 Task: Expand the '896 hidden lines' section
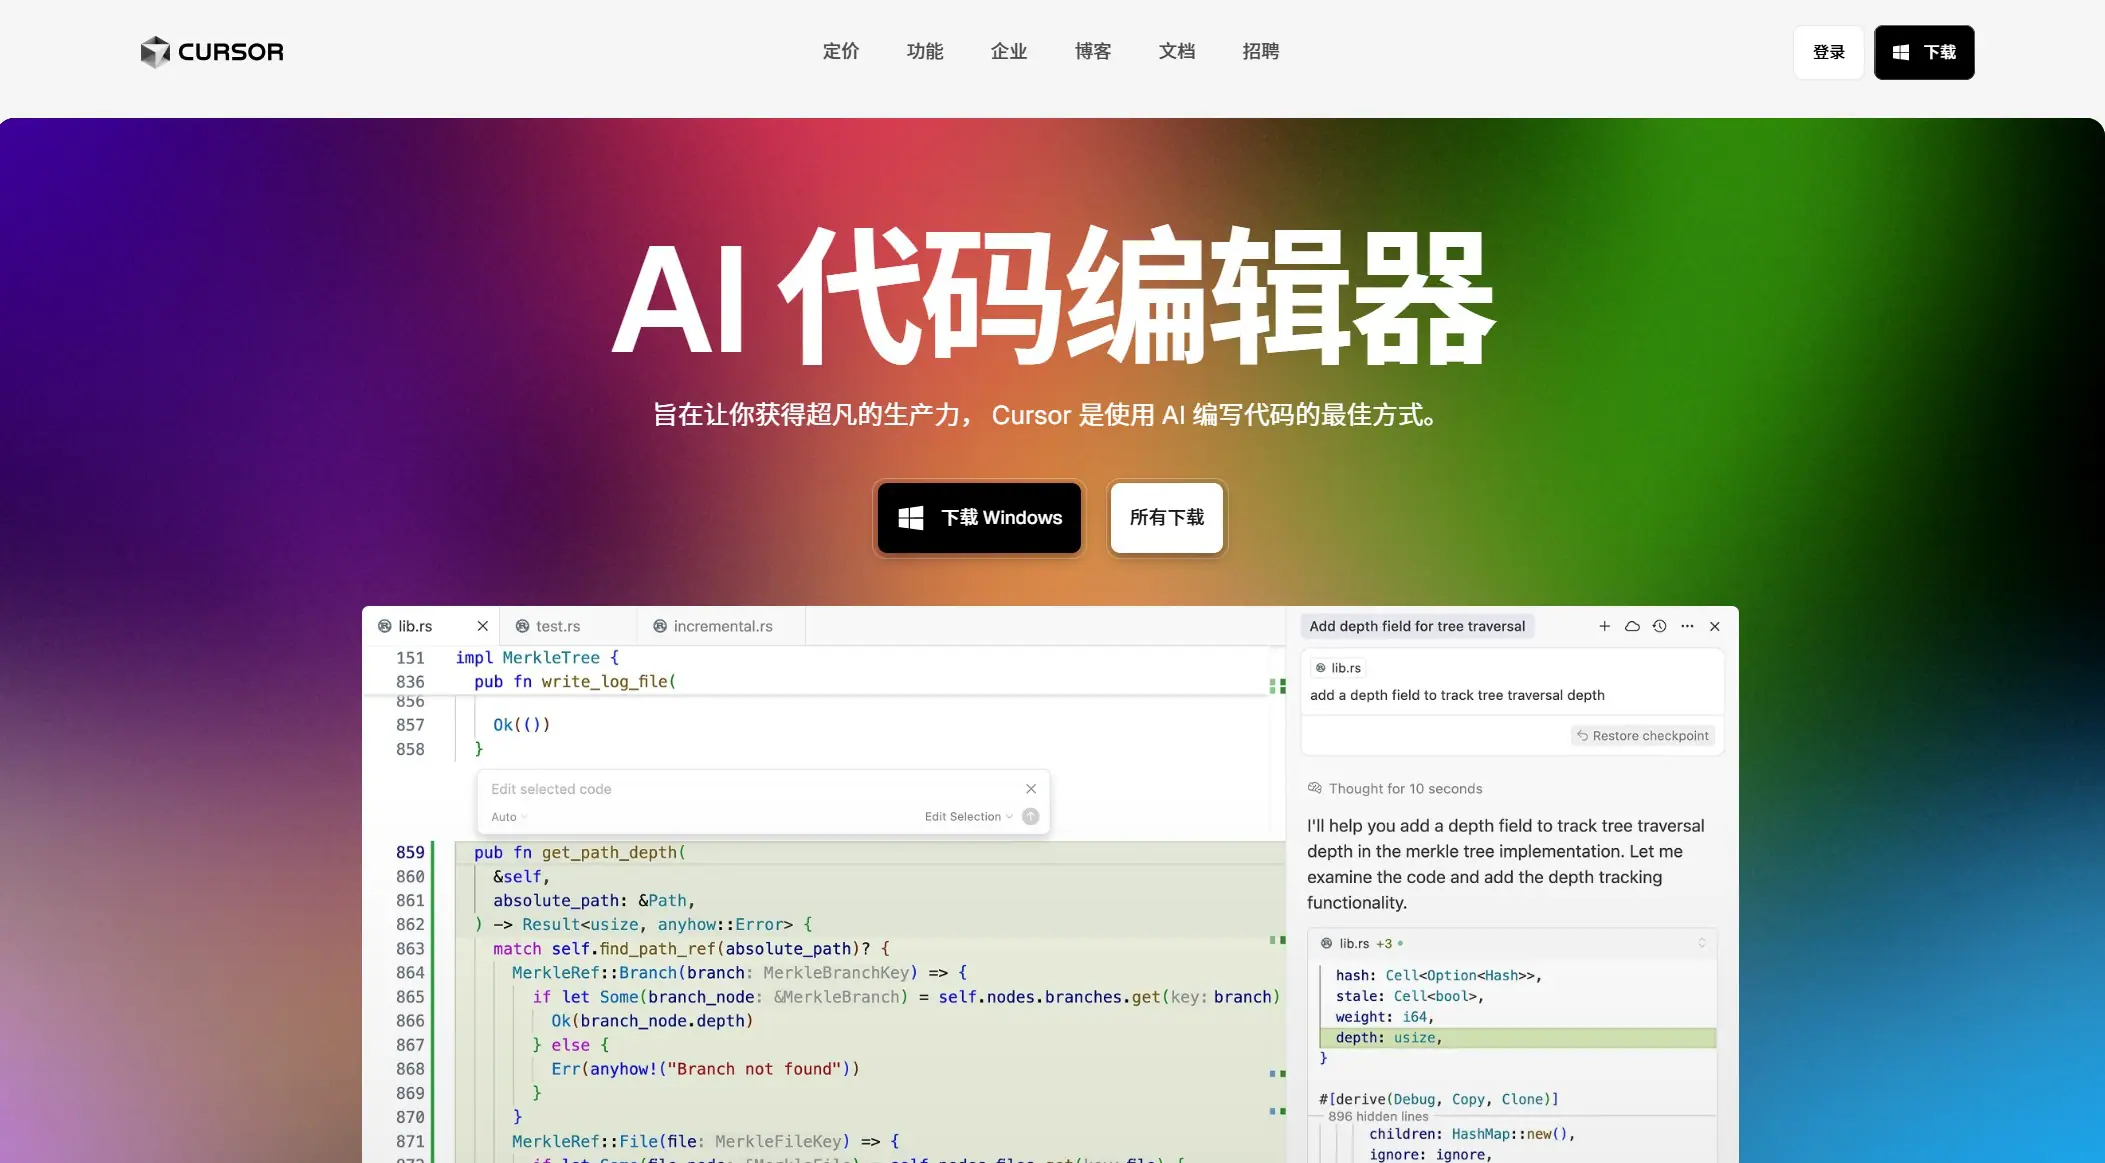[1378, 1116]
